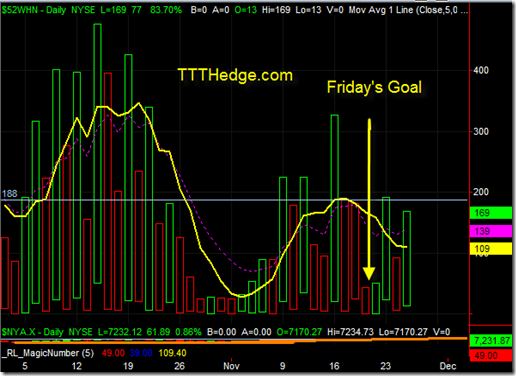Click the Hi=169 value in header
Viewport: 516px width, 376px height.
(x=276, y=10)
